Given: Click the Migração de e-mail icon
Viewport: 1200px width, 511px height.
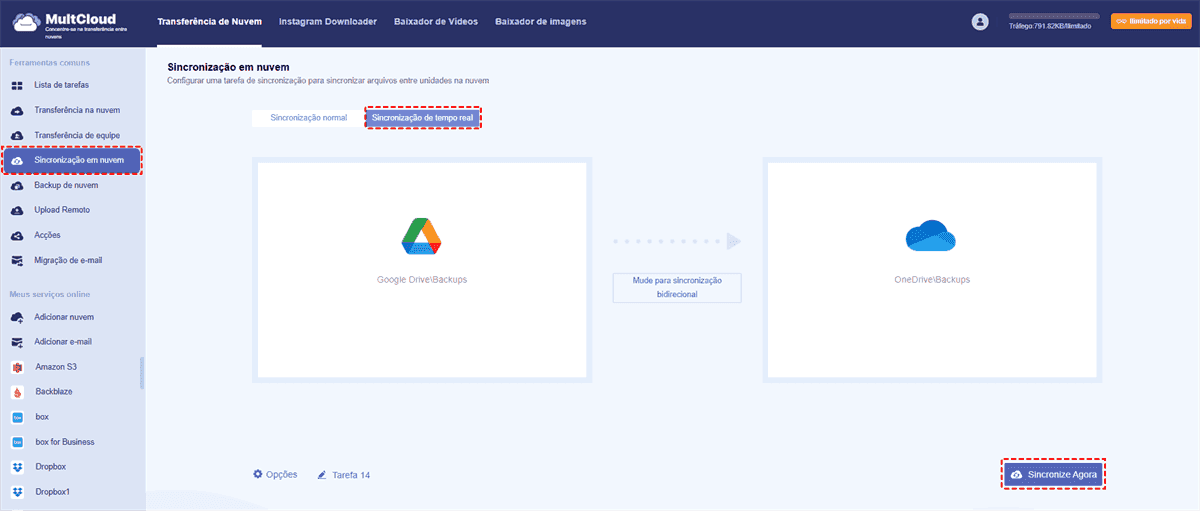Looking at the screenshot, I should coord(17,260).
